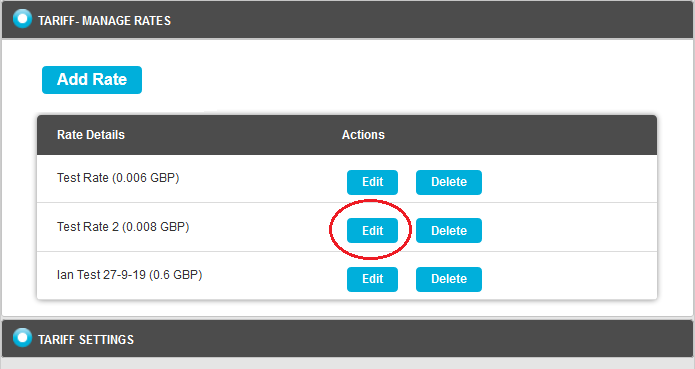This screenshot has width=695, height=369.
Task: Click the TARIFF- MANAGE RATES title text
Action: (x=105, y=21)
